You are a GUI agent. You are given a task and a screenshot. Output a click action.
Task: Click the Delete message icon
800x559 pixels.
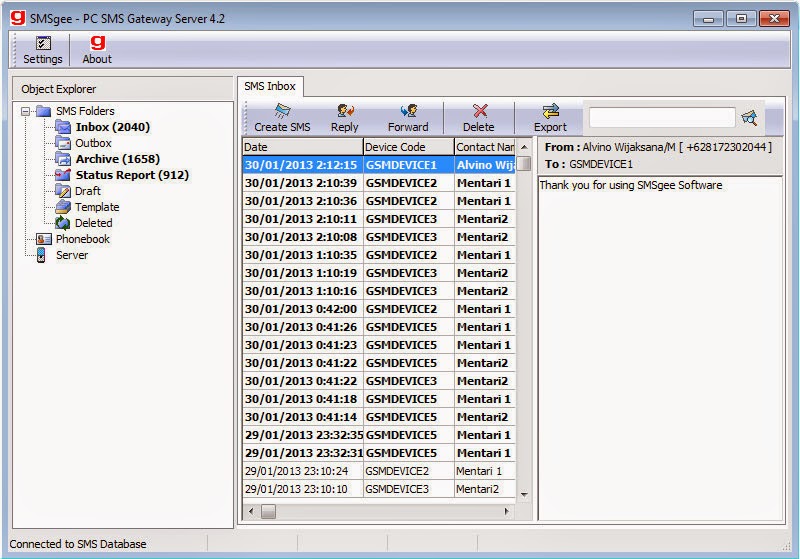tap(480, 111)
